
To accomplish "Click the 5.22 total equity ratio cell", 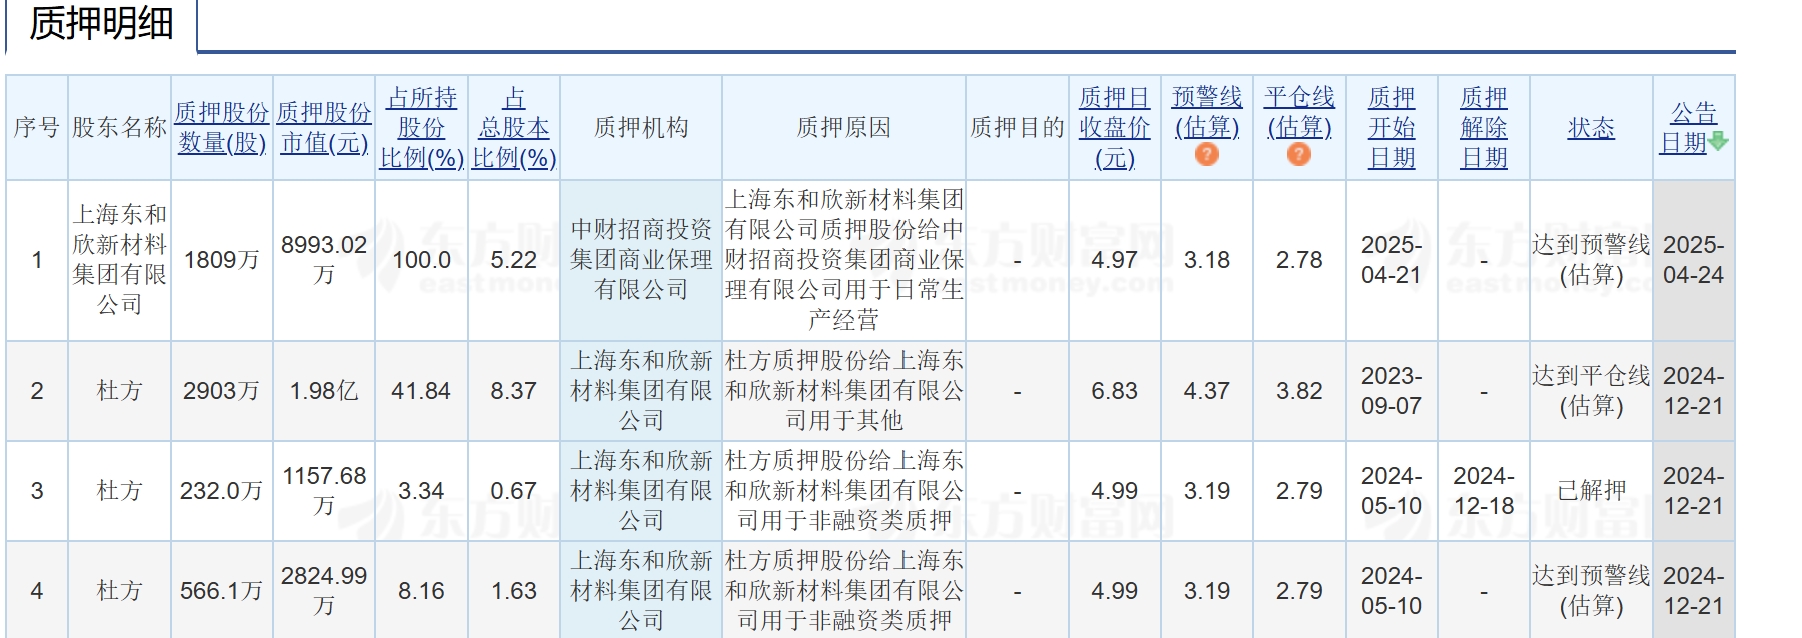I will click(514, 260).
